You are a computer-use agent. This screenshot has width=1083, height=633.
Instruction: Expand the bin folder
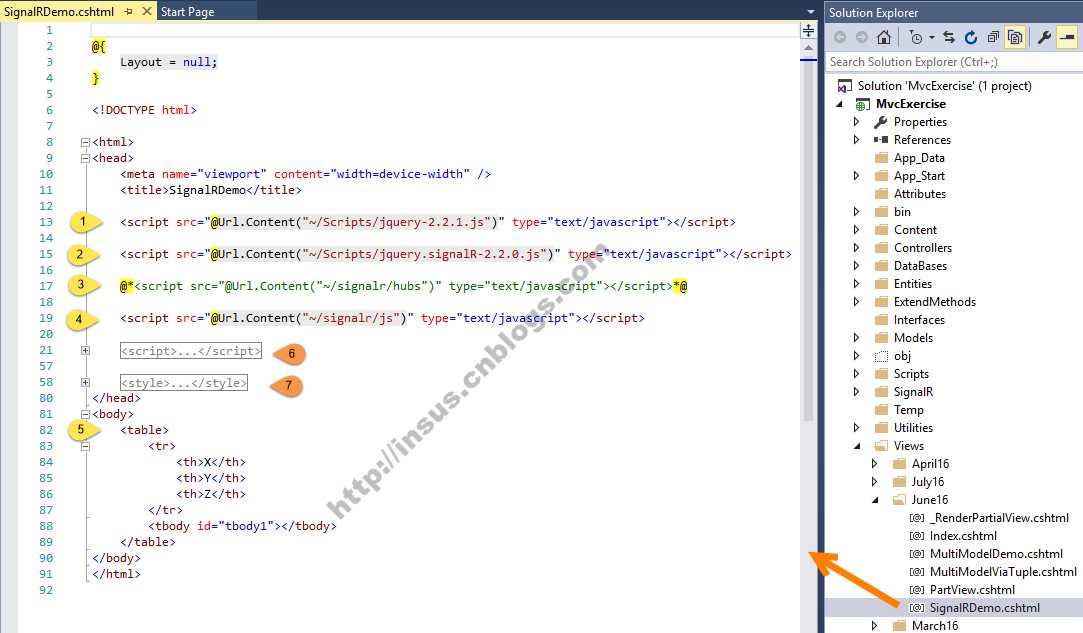click(856, 211)
